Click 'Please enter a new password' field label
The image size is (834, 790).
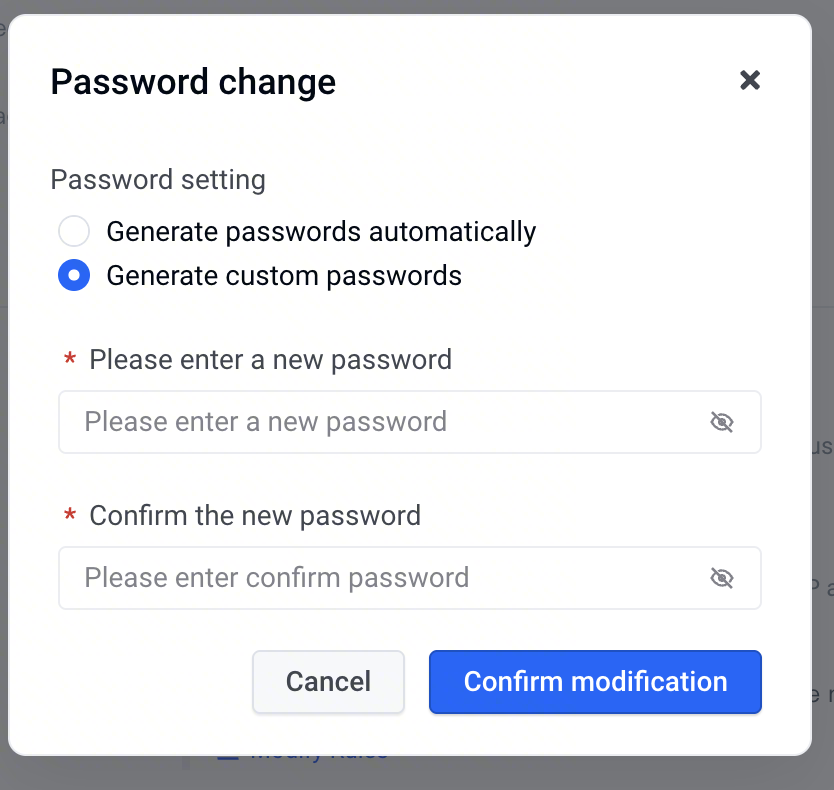coord(270,360)
